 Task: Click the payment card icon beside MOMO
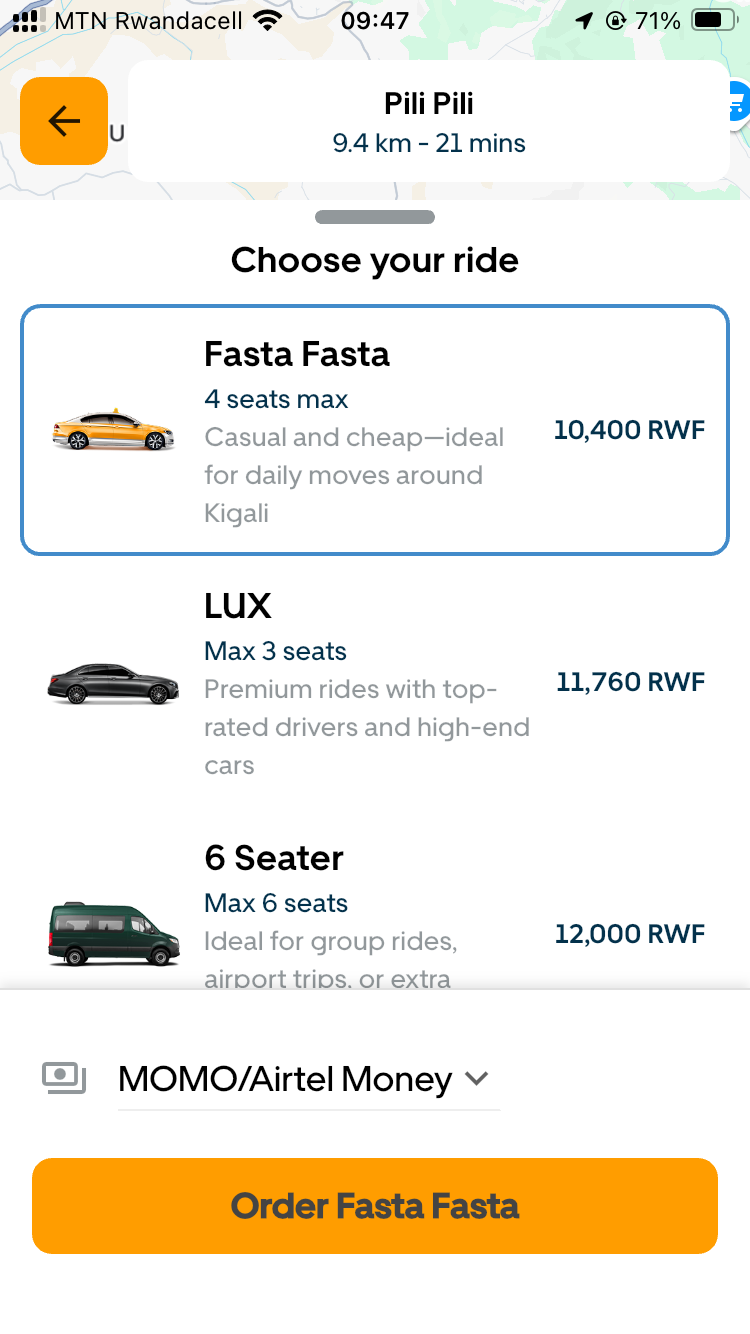[63, 1078]
